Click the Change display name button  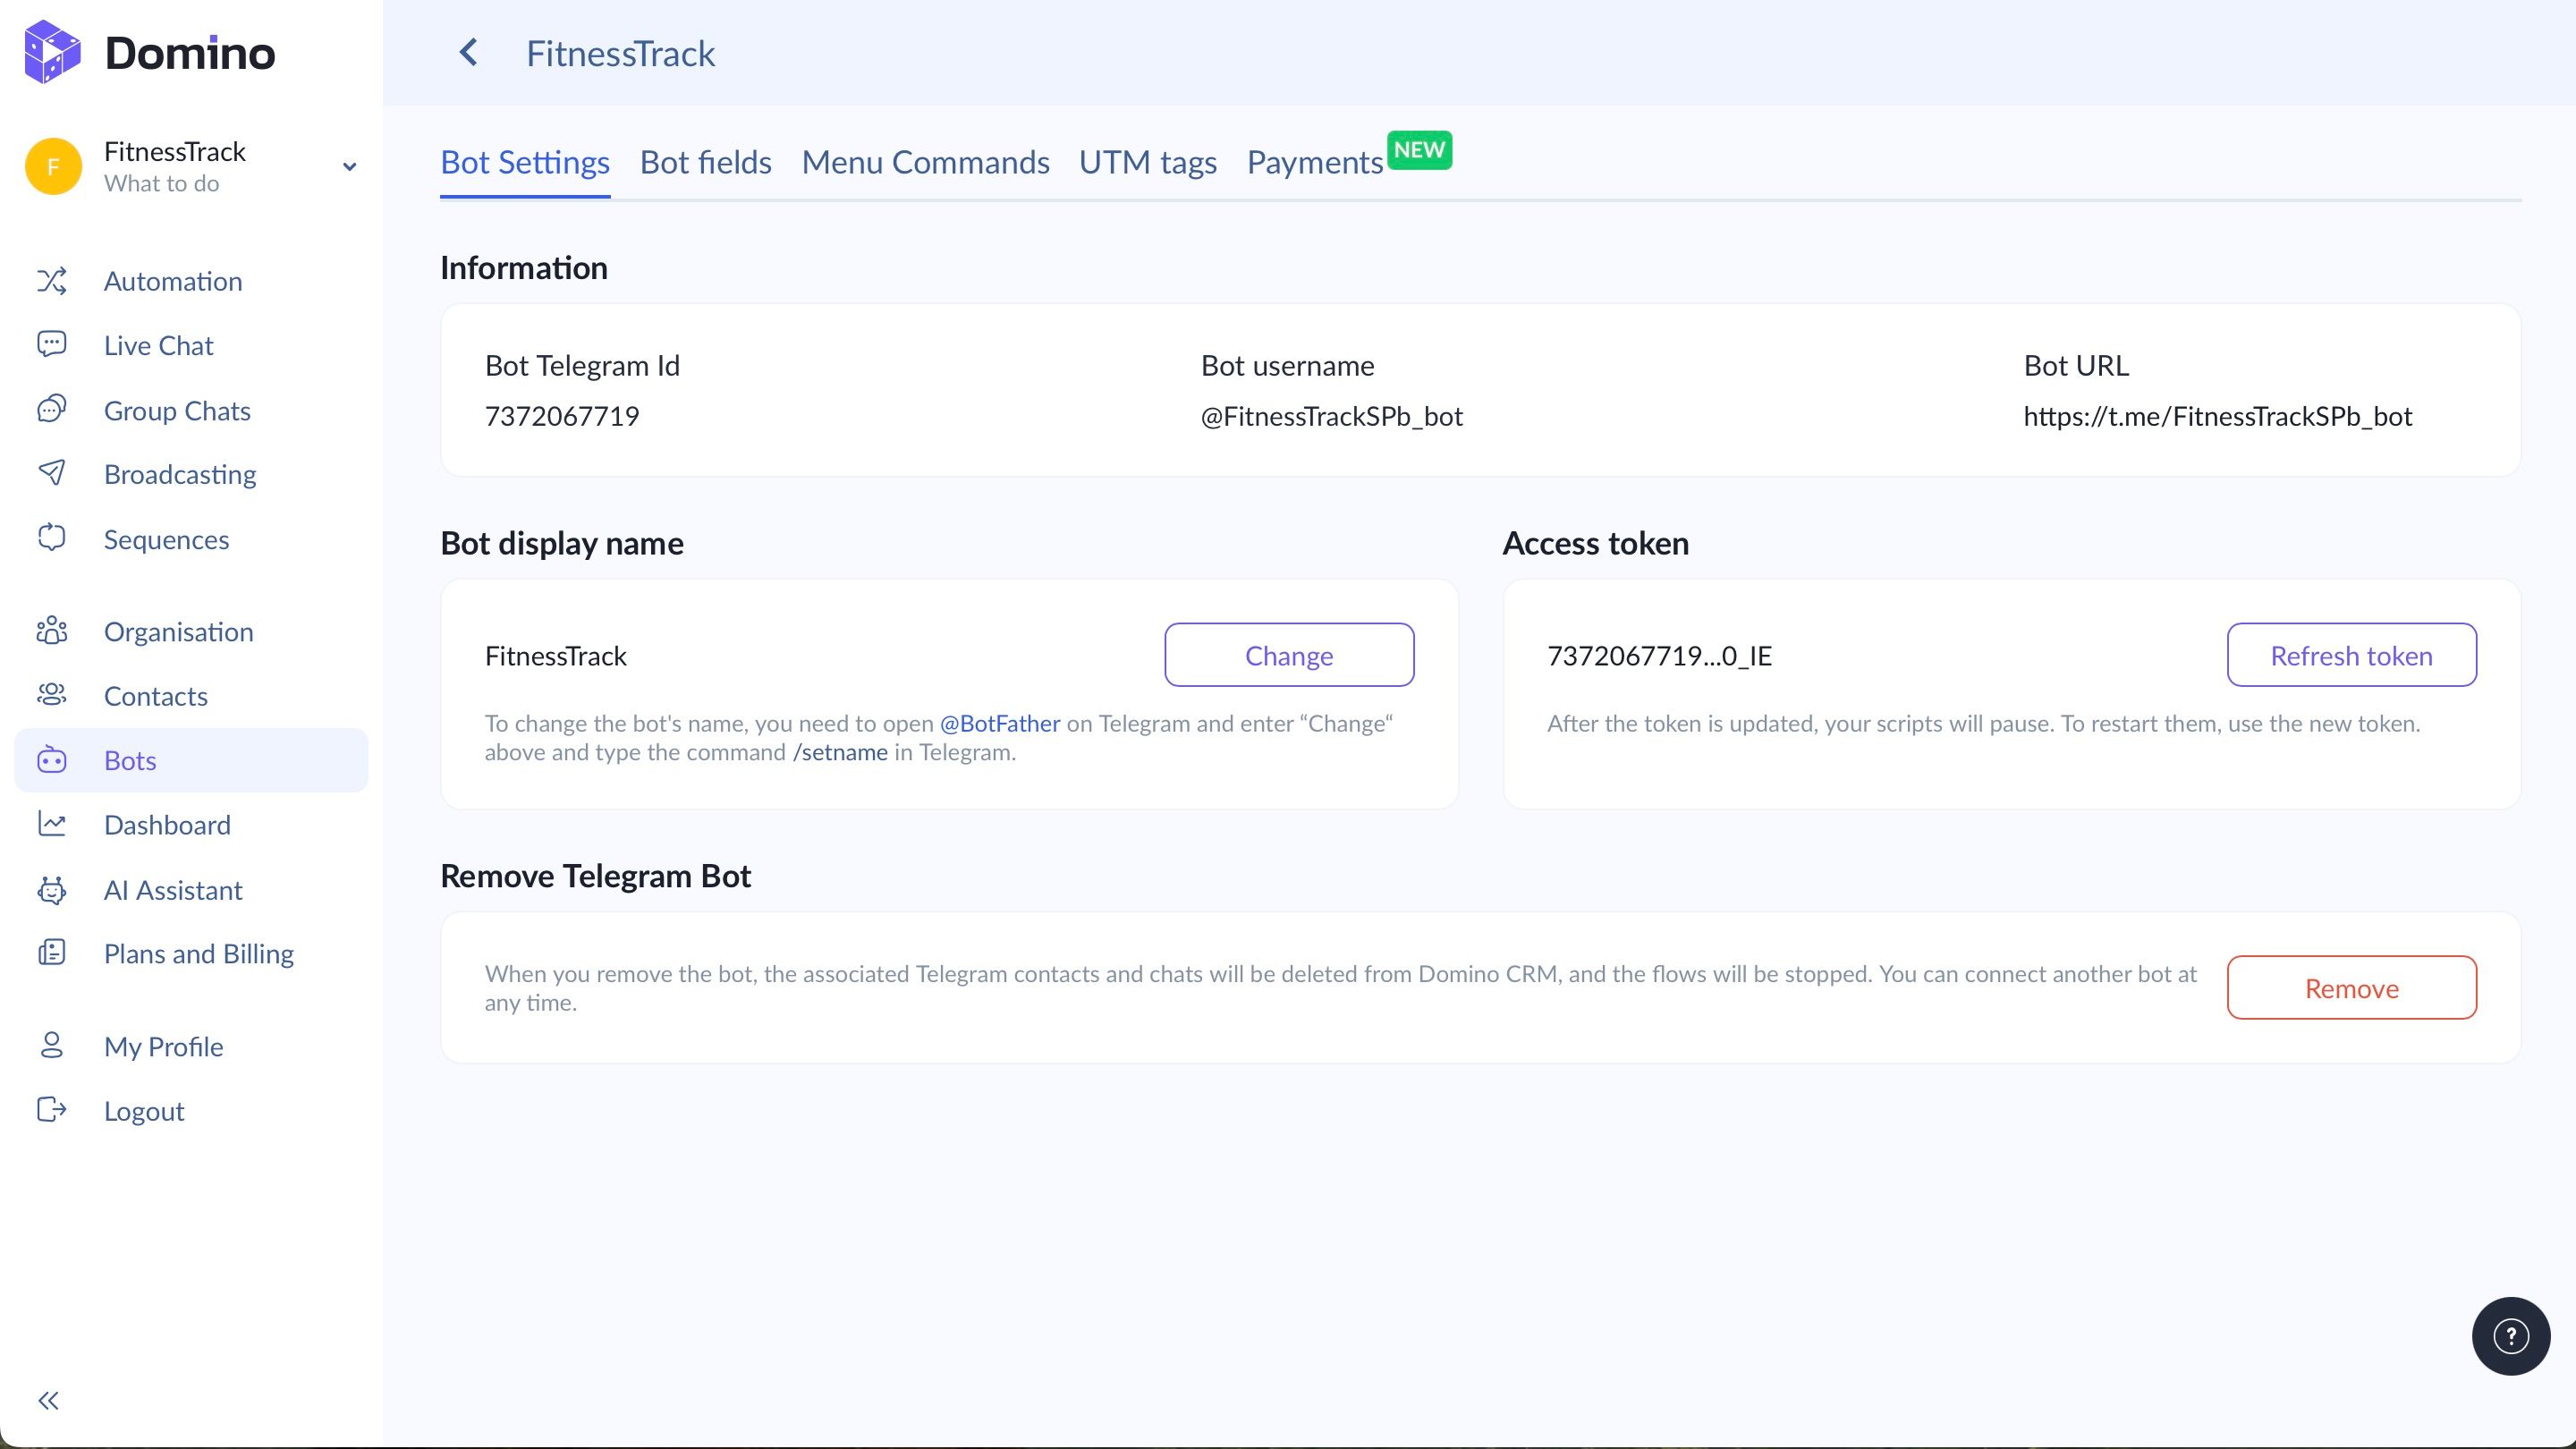coord(1288,656)
